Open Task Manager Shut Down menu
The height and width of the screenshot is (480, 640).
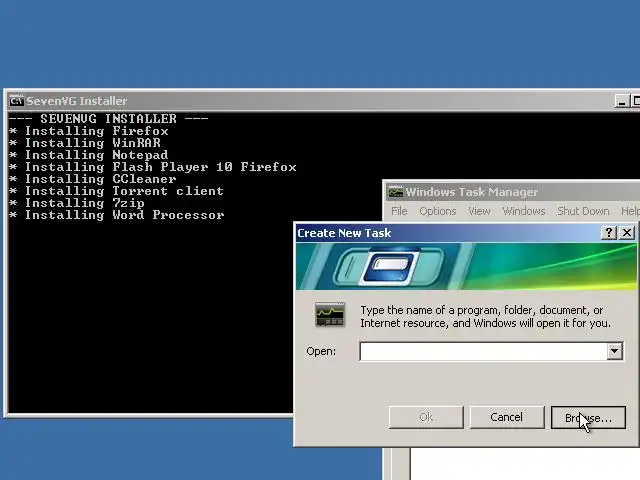[x=583, y=211]
